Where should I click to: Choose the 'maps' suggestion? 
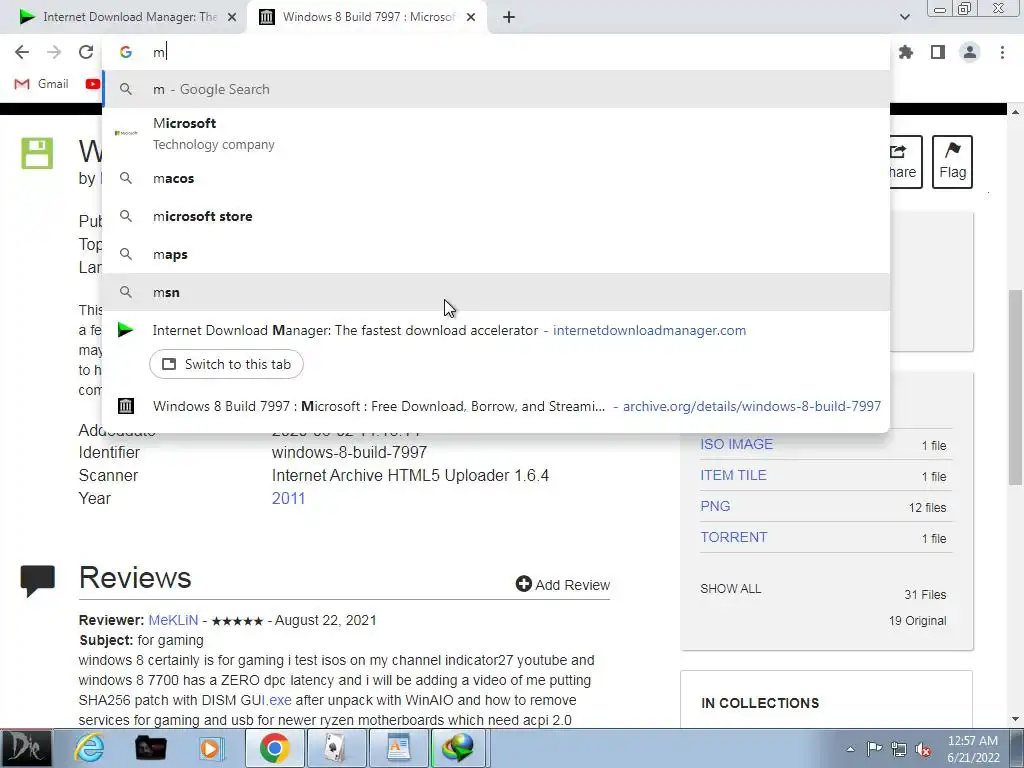[496, 254]
